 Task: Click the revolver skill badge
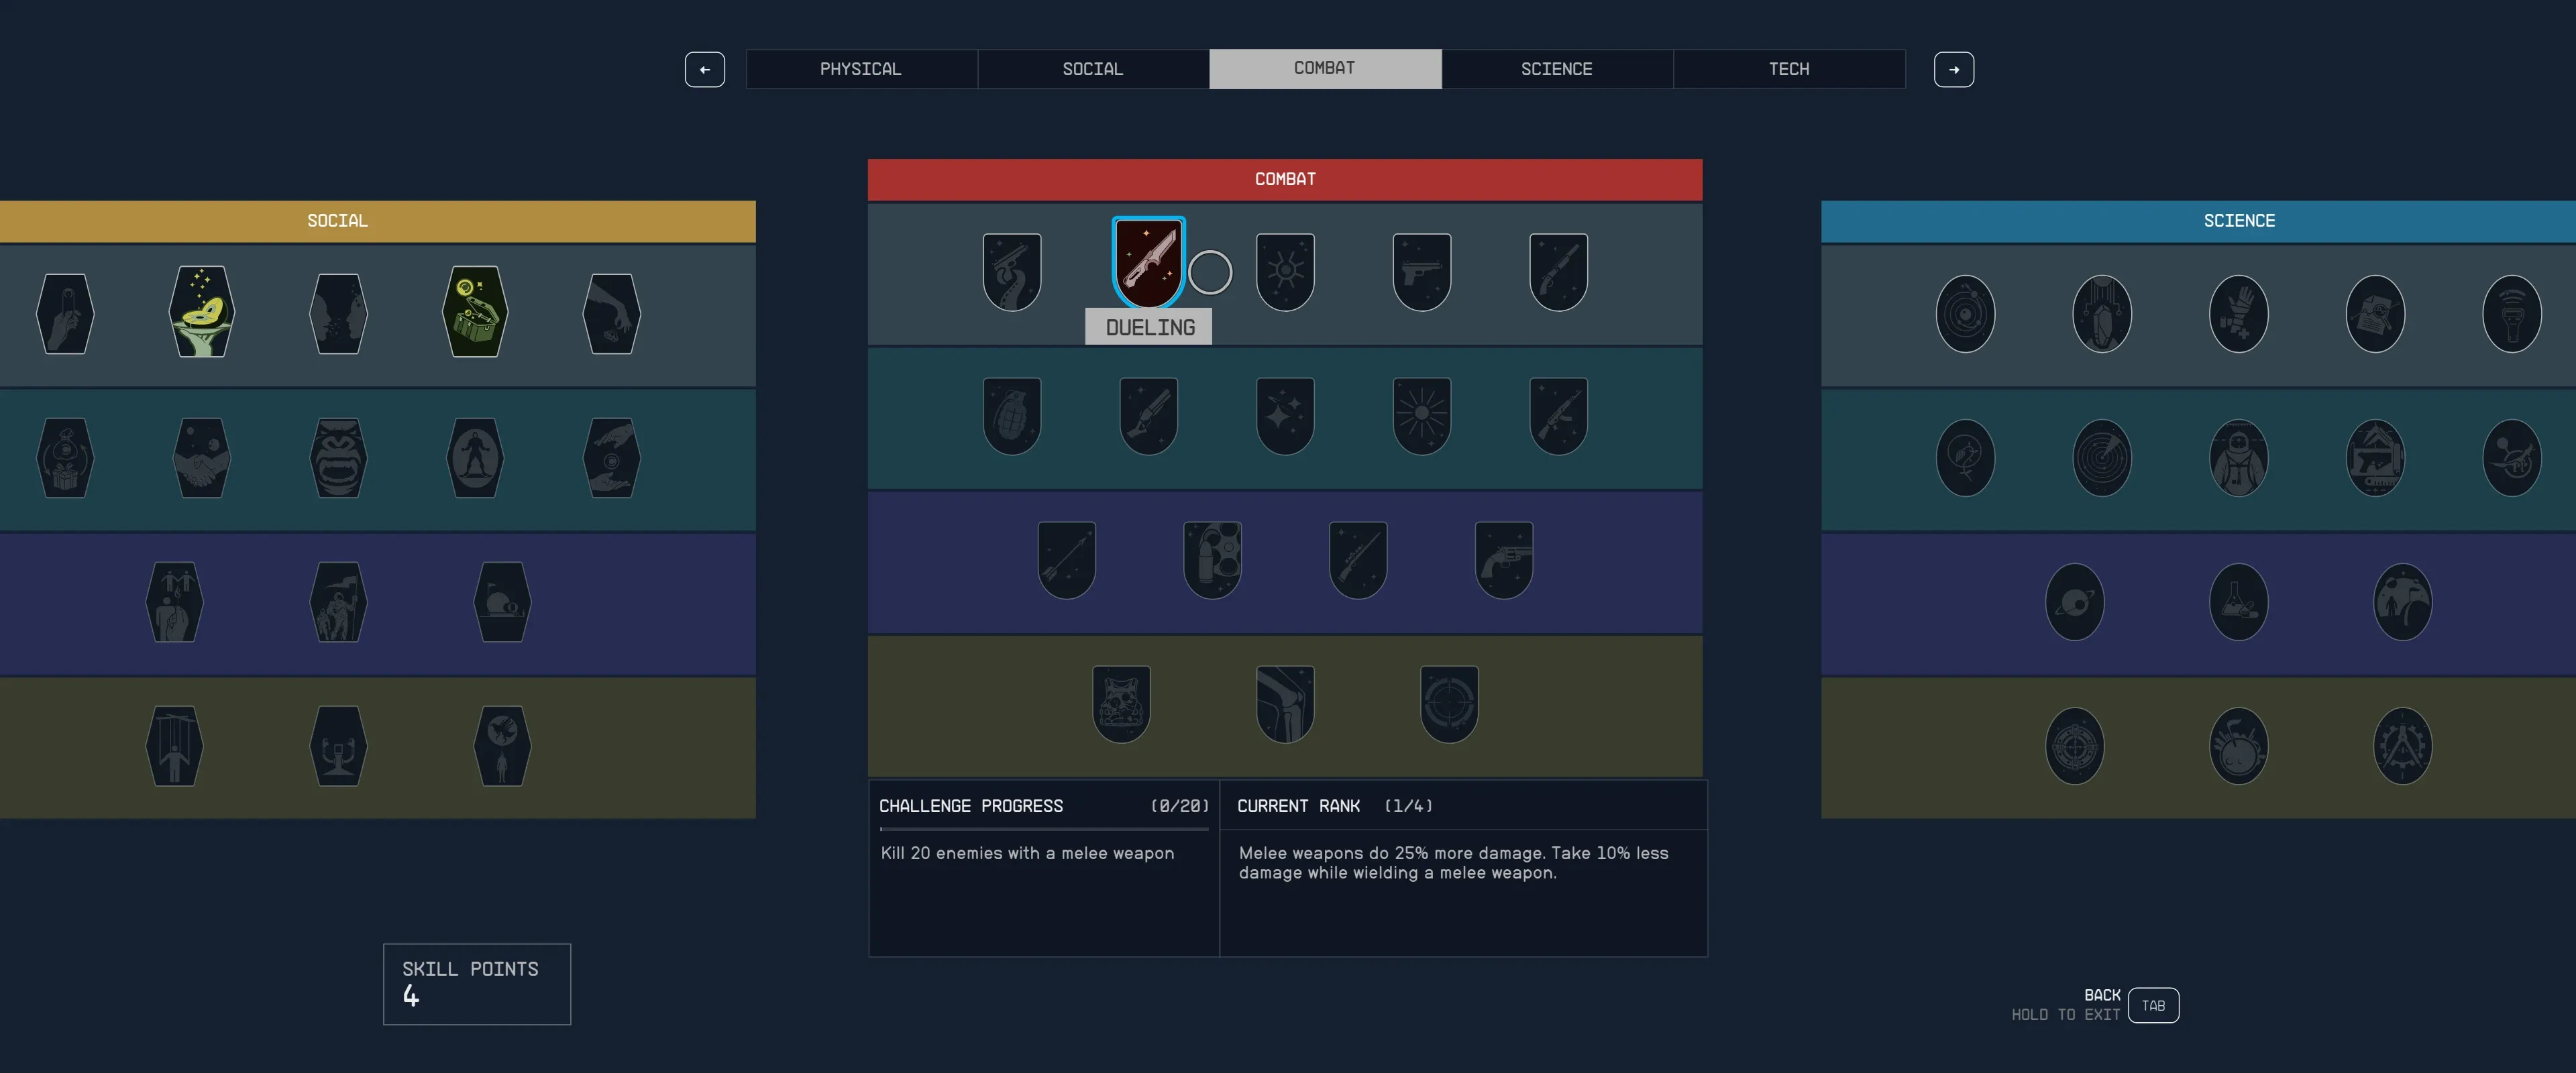[1503, 559]
